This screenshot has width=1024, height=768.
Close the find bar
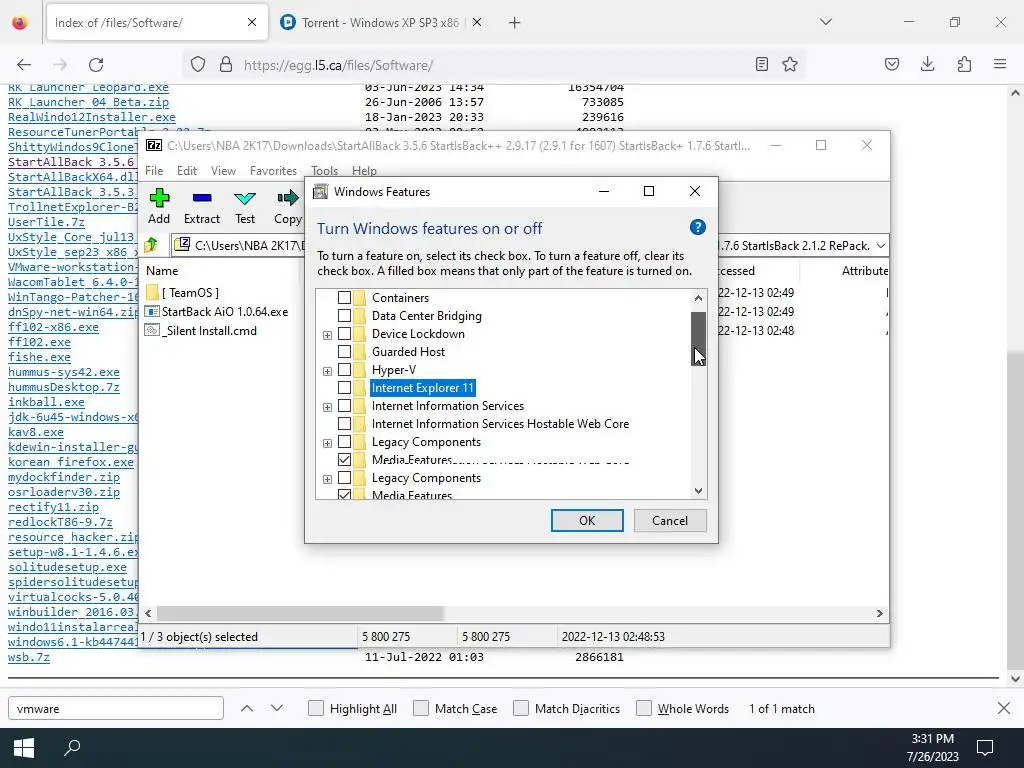(1004, 708)
